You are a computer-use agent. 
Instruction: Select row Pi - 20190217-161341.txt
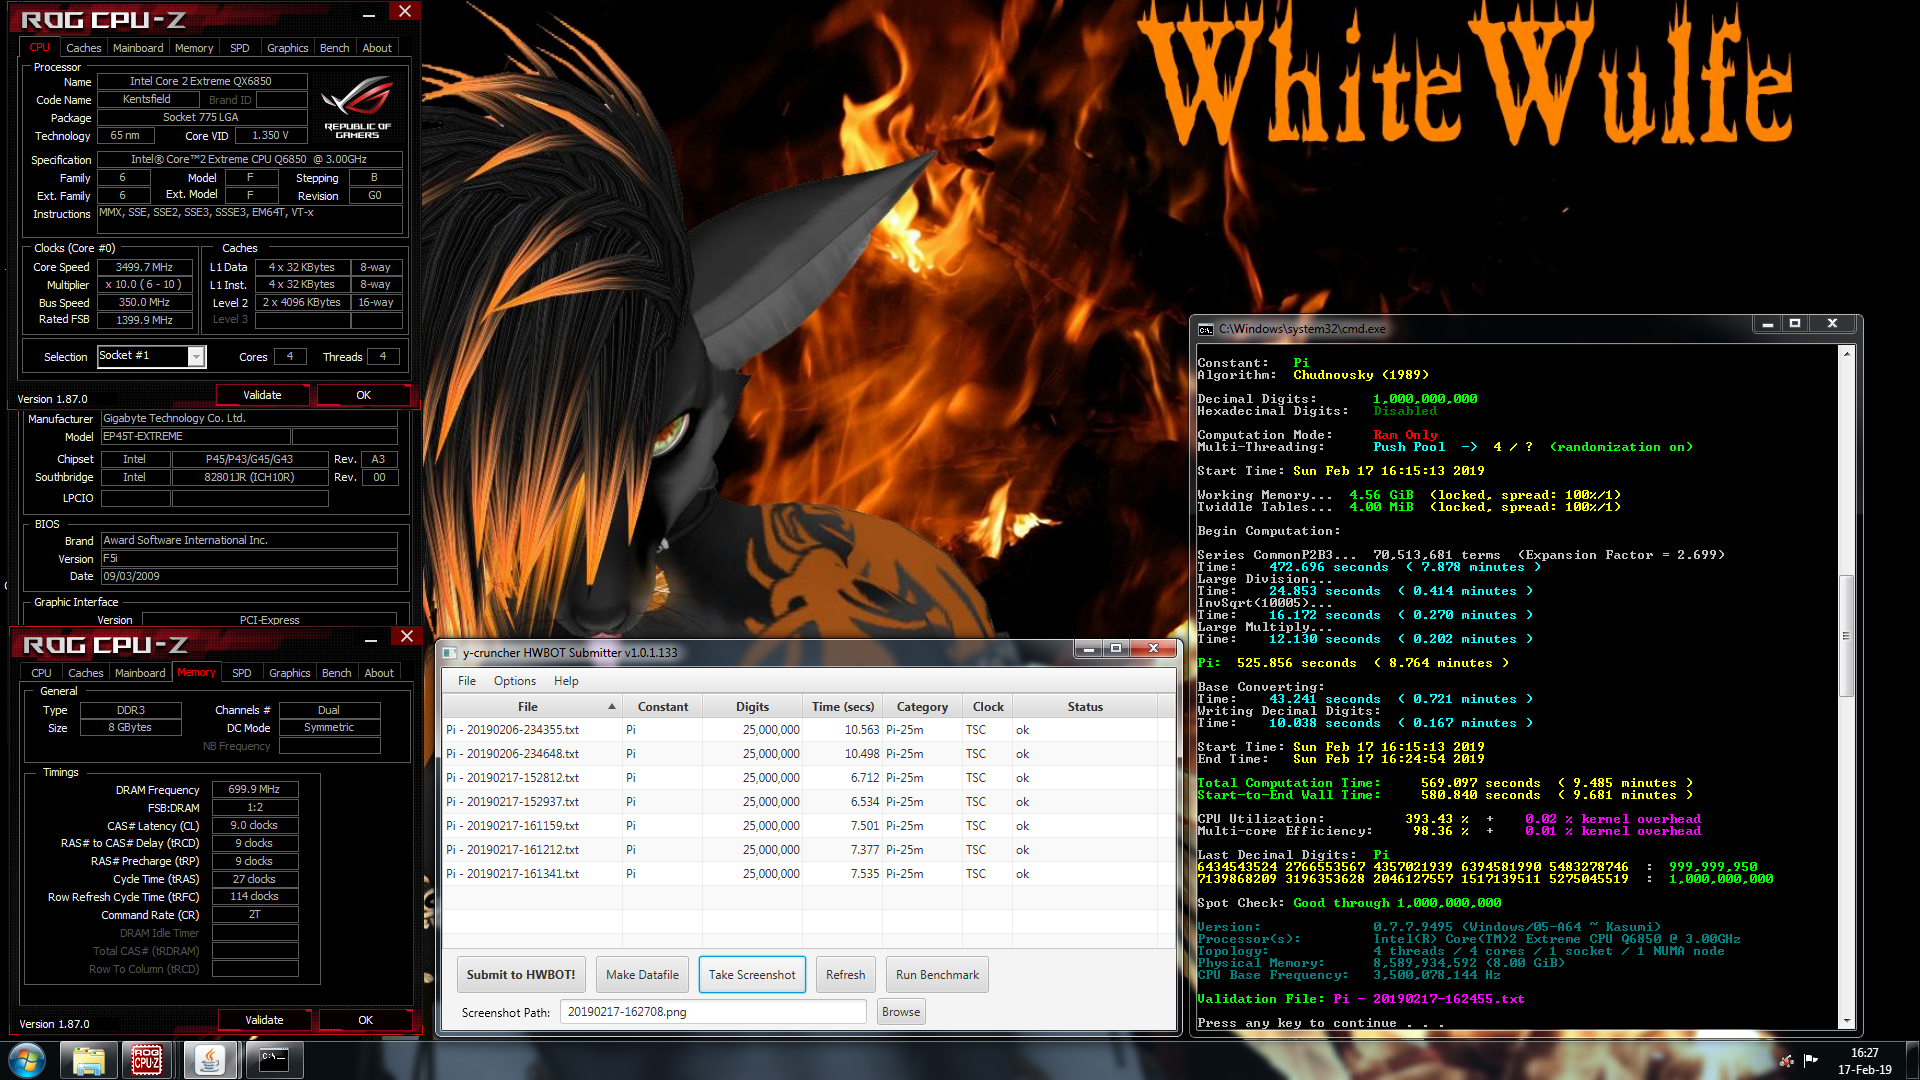tap(808, 874)
